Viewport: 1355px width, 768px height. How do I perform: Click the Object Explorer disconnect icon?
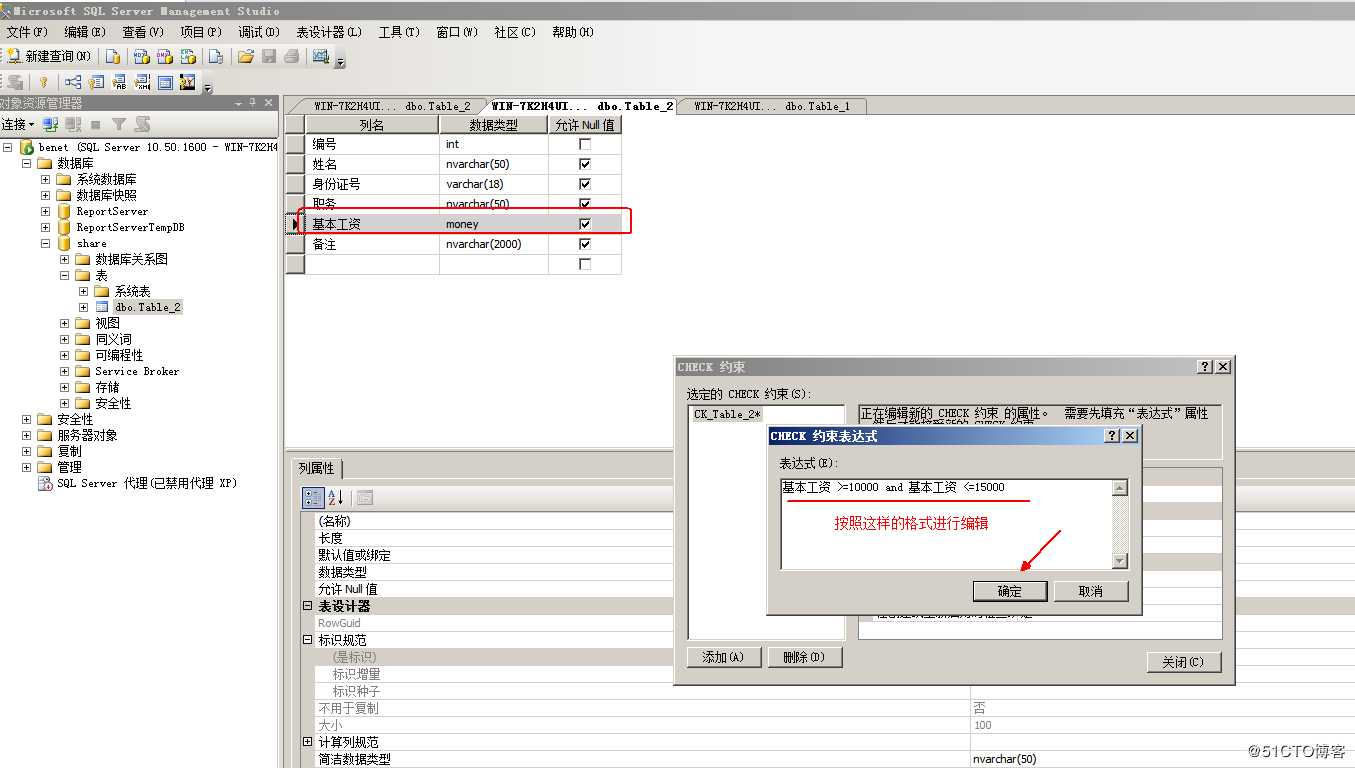click(x=73, y=125)
